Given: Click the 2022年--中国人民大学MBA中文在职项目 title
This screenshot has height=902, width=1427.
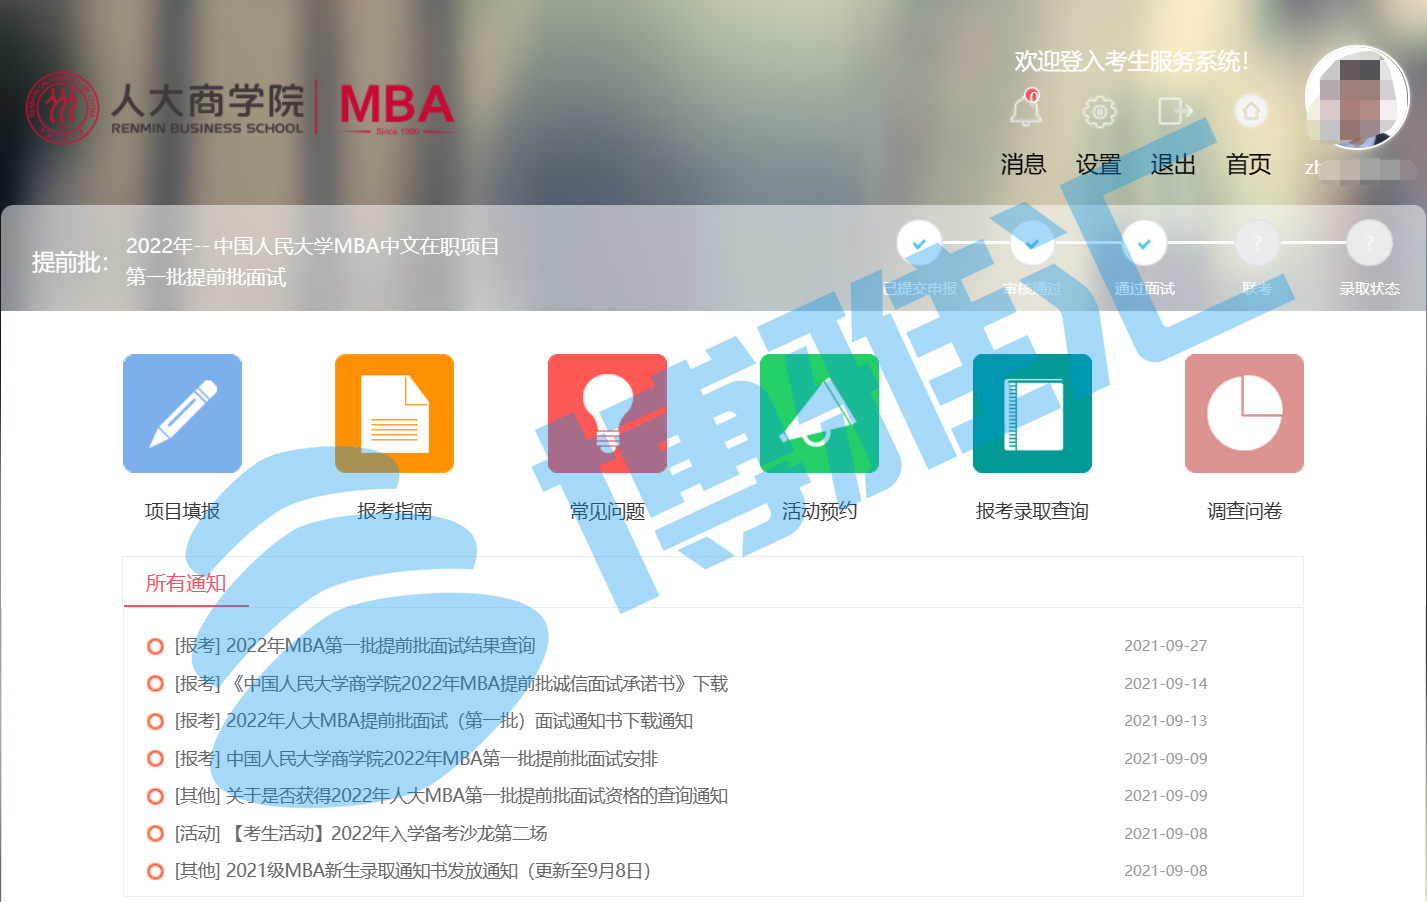Looking at the screenshot, I should [312, 246].
